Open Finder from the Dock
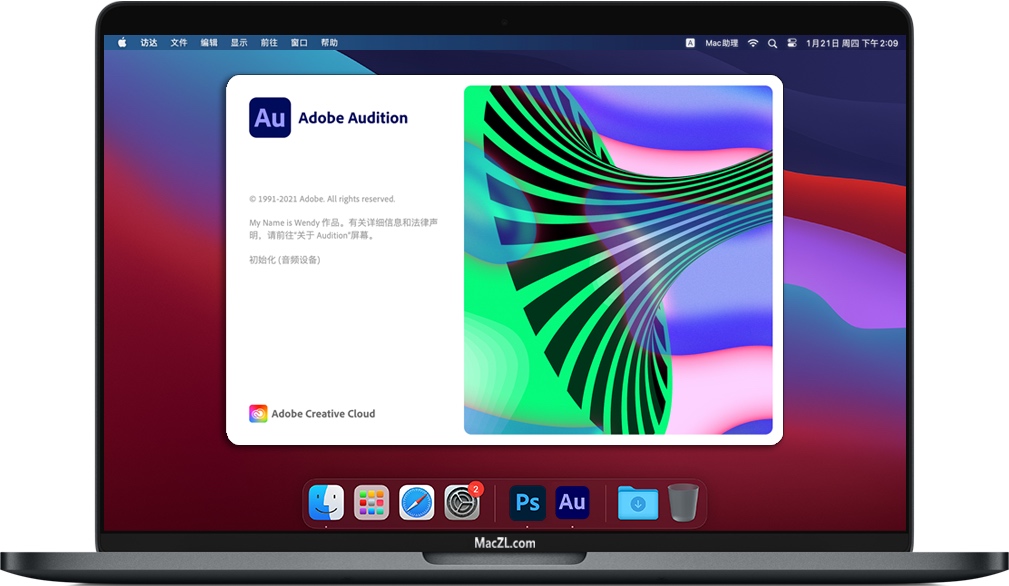The image size is (1009, 586). [325, 503]
